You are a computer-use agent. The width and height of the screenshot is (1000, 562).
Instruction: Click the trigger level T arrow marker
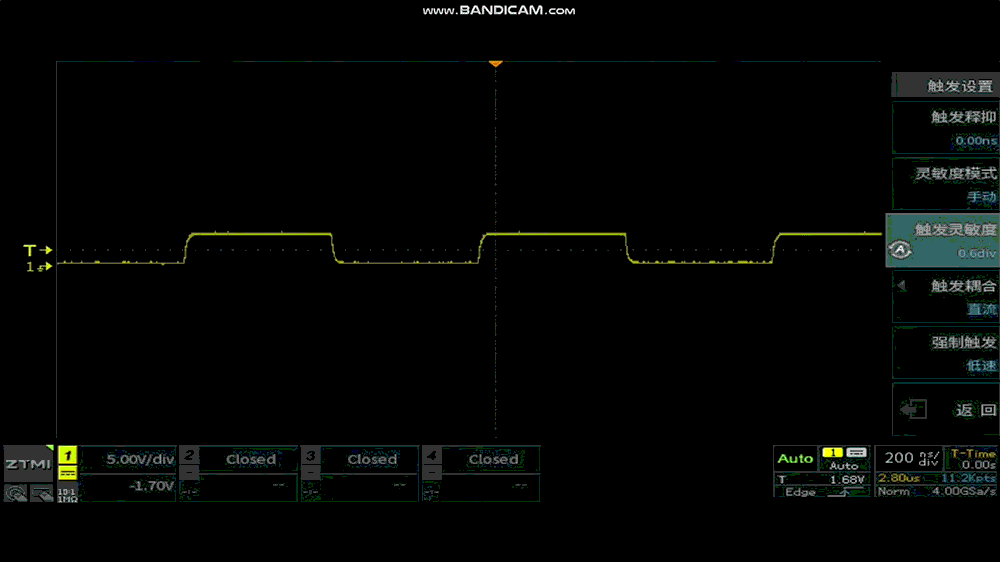(x=39, y=250)
